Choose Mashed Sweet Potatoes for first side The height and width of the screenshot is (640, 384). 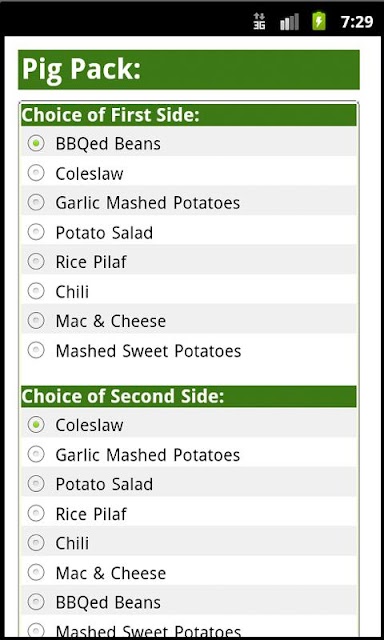click(189, 351)
